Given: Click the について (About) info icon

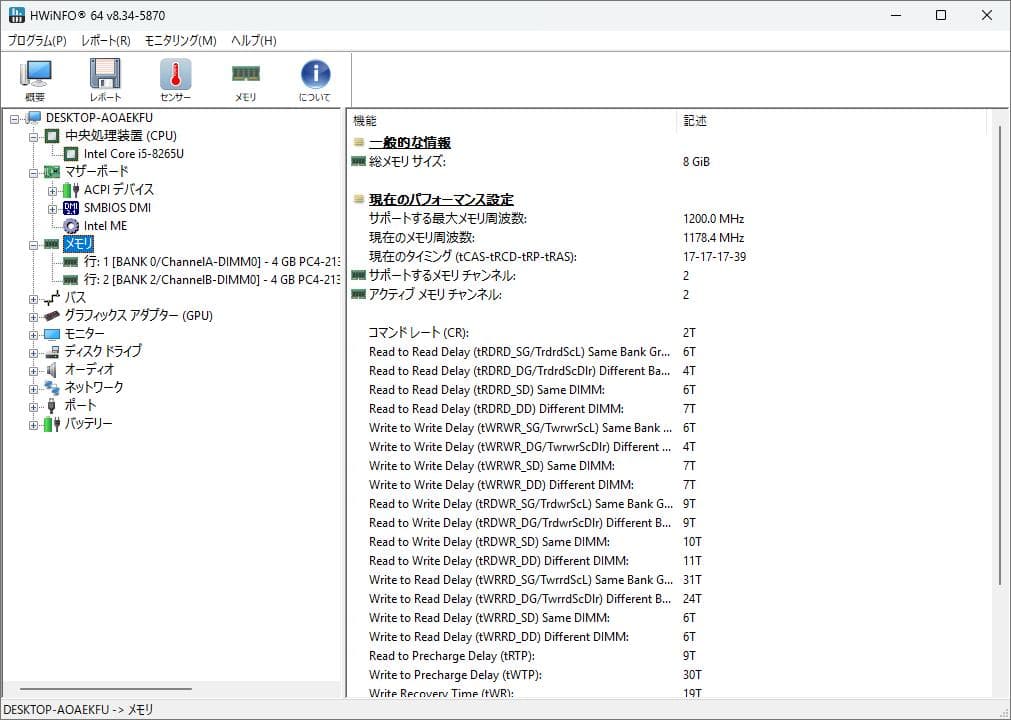Looking at the screenshot, I should [314, 78].
